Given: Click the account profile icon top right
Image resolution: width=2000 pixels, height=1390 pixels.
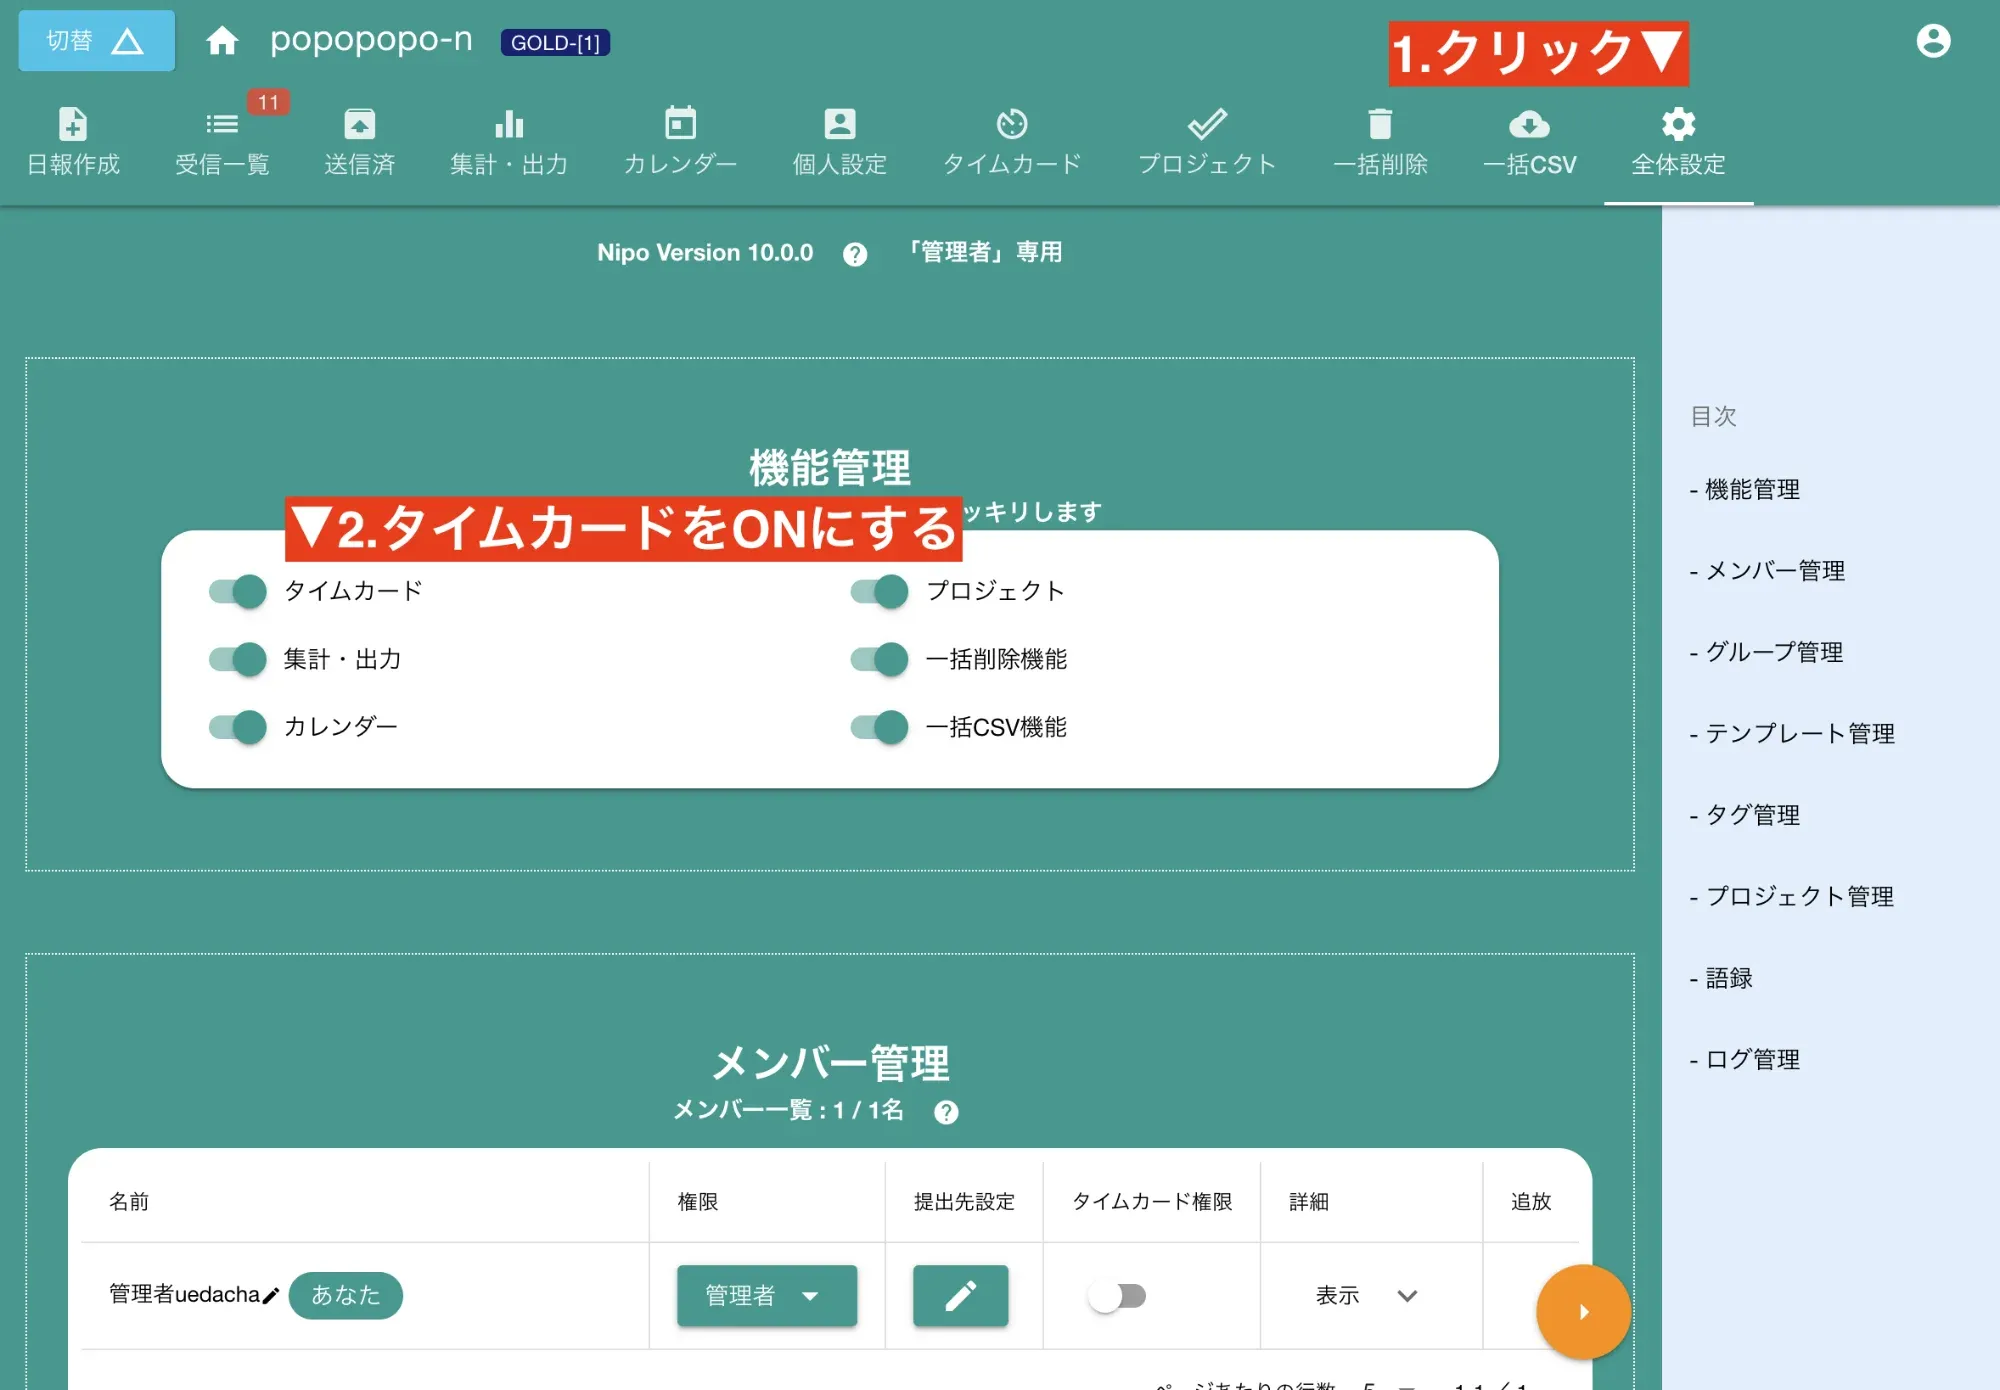Looking at the screenshot, I should pos(1934,40).
